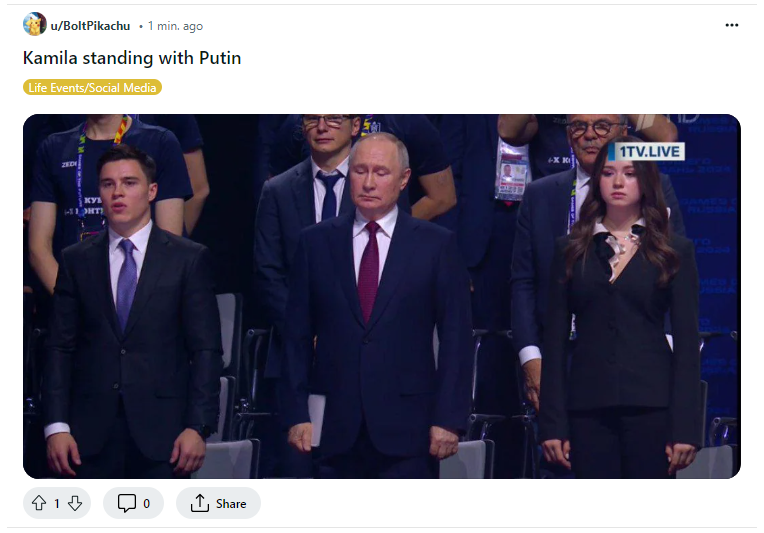The height and width of the screenshot is (533, 764).
Task: Click the Share button label
Action: [x=231, y=503]
